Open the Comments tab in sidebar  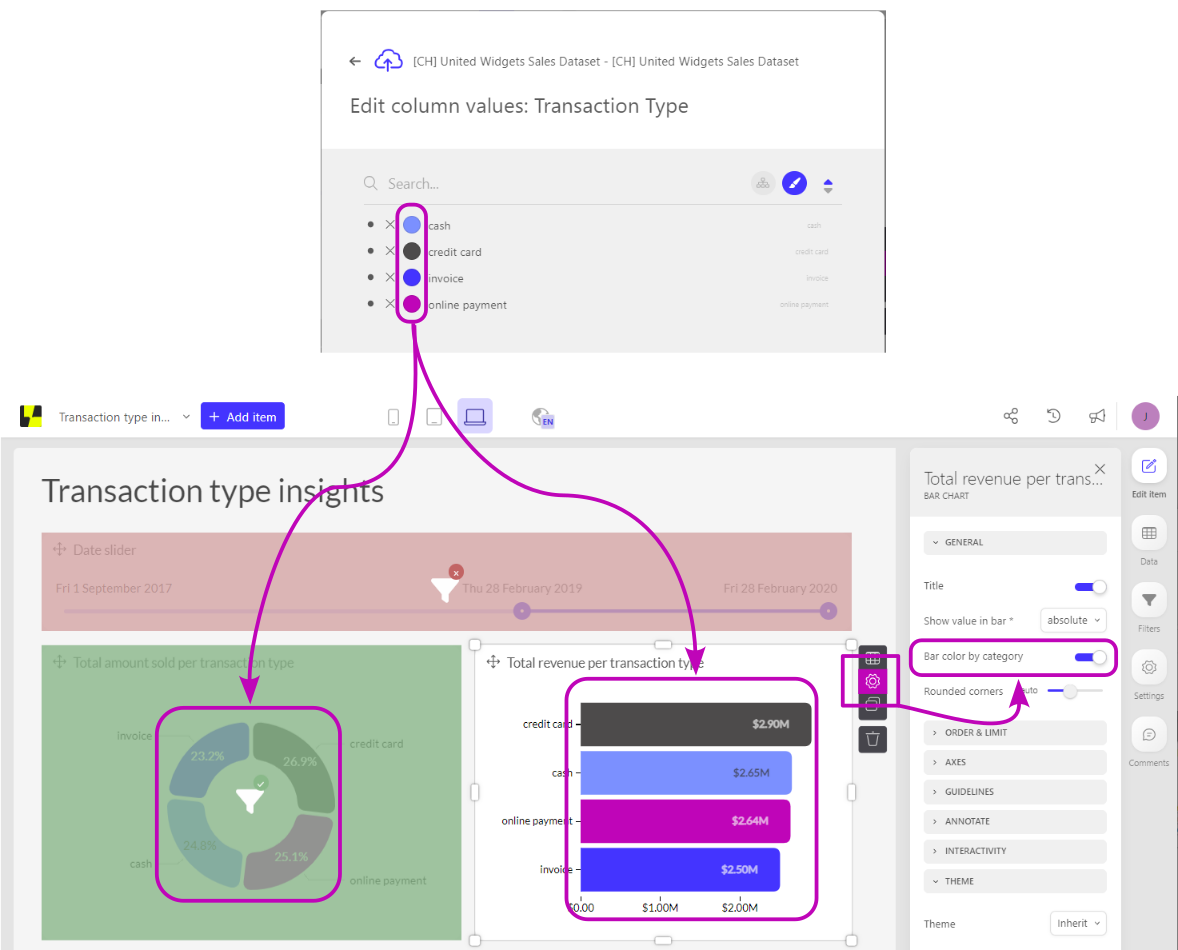coord(1149,735)
